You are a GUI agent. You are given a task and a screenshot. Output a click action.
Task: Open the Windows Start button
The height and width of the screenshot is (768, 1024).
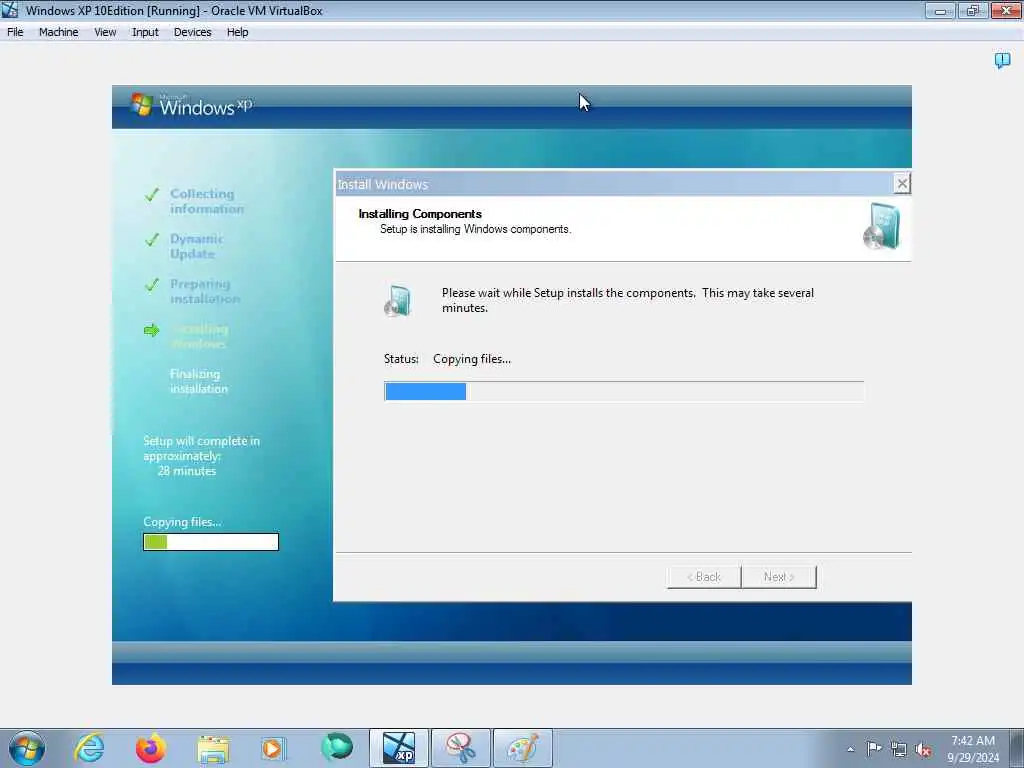pyautogui.click(x=27, y=748)
